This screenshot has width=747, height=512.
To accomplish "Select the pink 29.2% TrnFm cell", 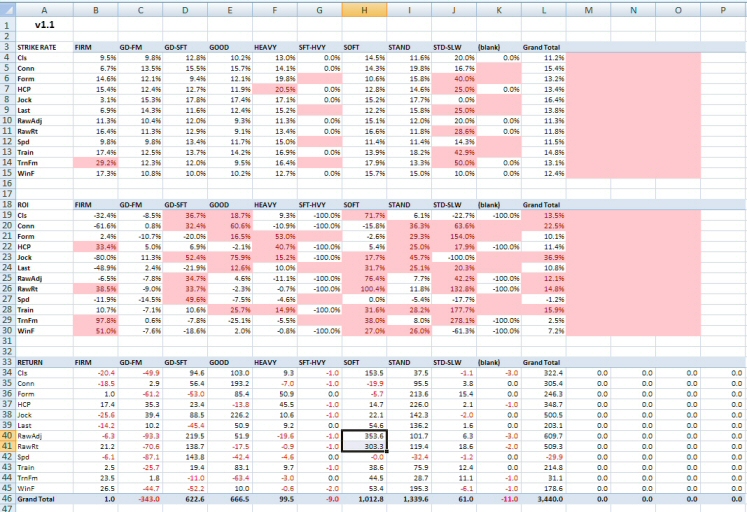I will coord(97,162).
